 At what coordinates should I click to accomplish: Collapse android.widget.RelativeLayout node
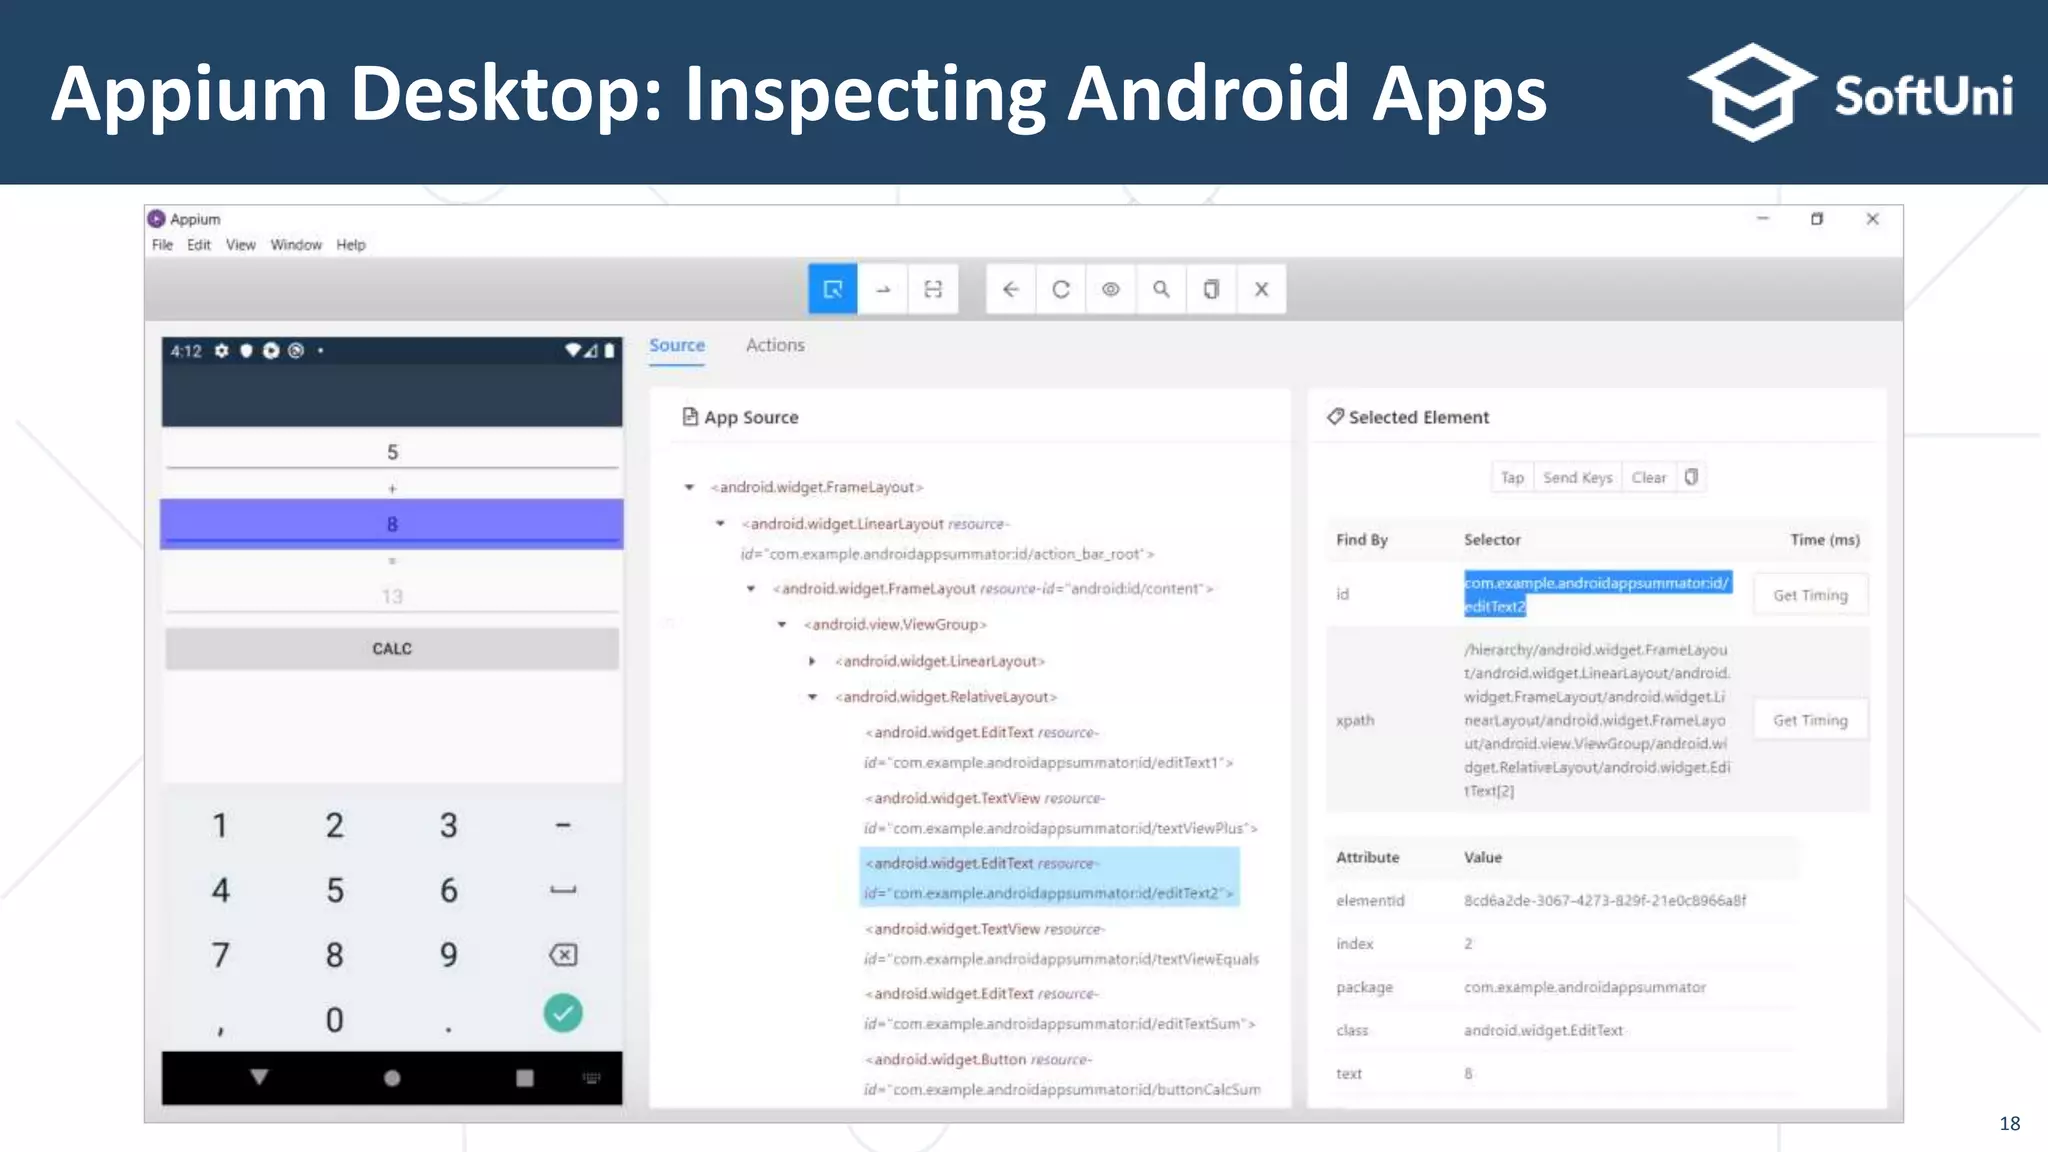tap(812, 697)
